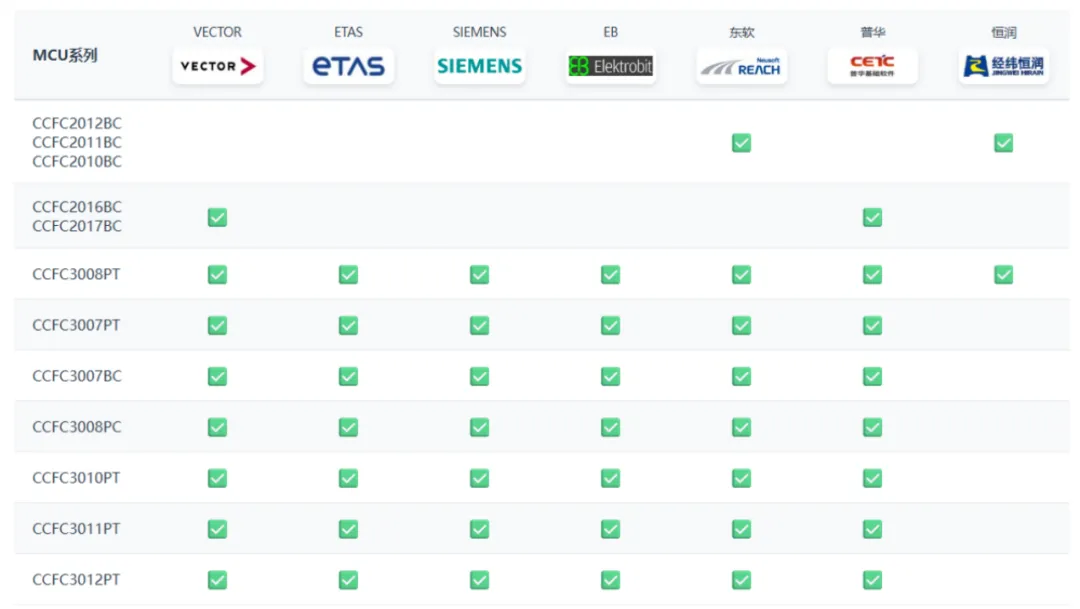Click the ETAS logo
Image resolution: width=1080 pixels, height=609 pixels.
[349, 66]
